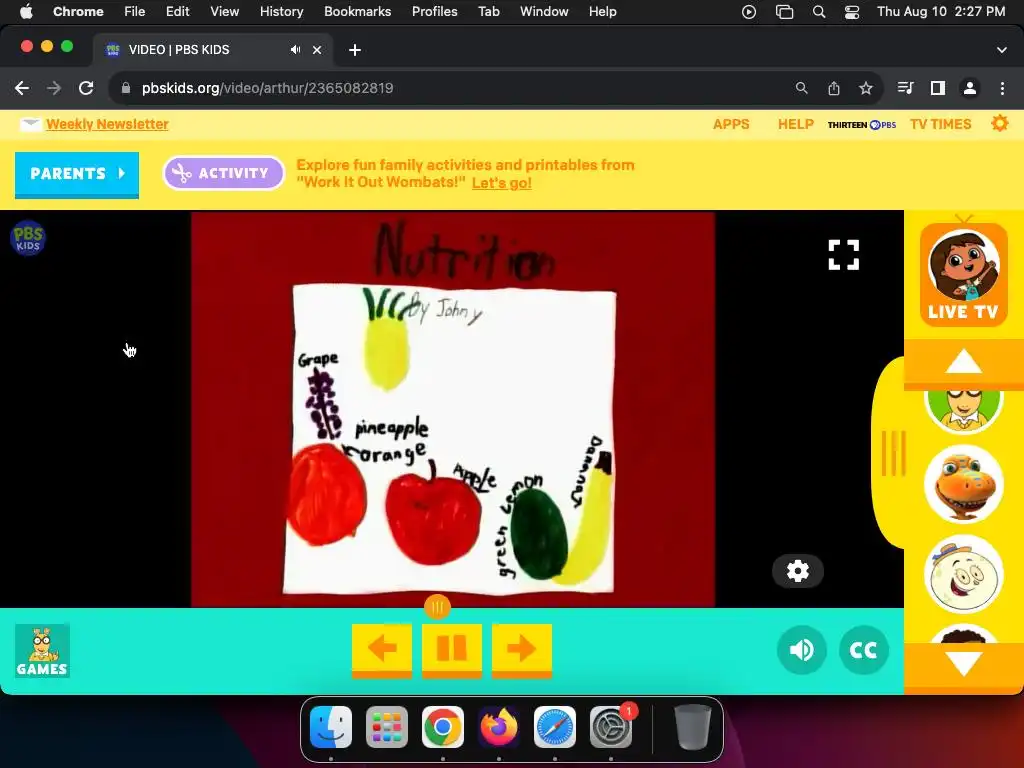The width and height of the screenshot is (1024, 768).
Task: Open the Bookmarks menu
Action: click(x=357, y=11)
